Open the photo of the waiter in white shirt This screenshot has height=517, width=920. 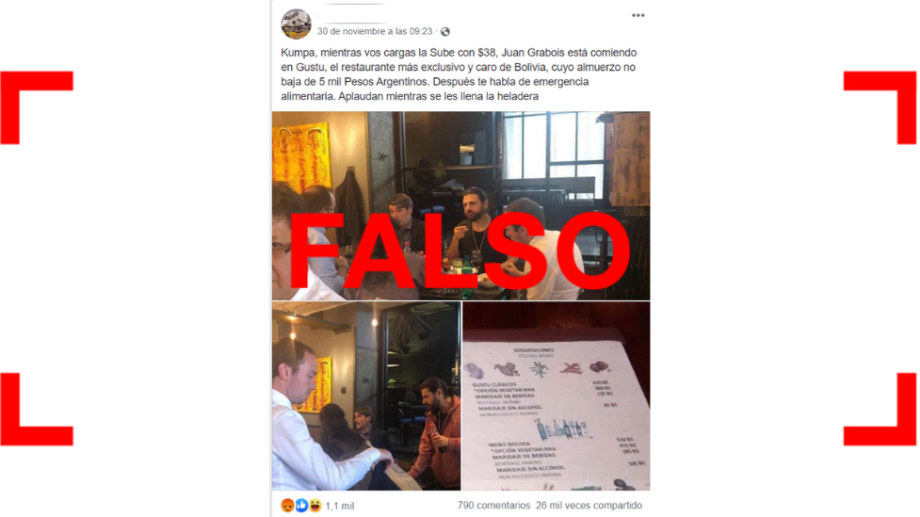pos(366,396)
